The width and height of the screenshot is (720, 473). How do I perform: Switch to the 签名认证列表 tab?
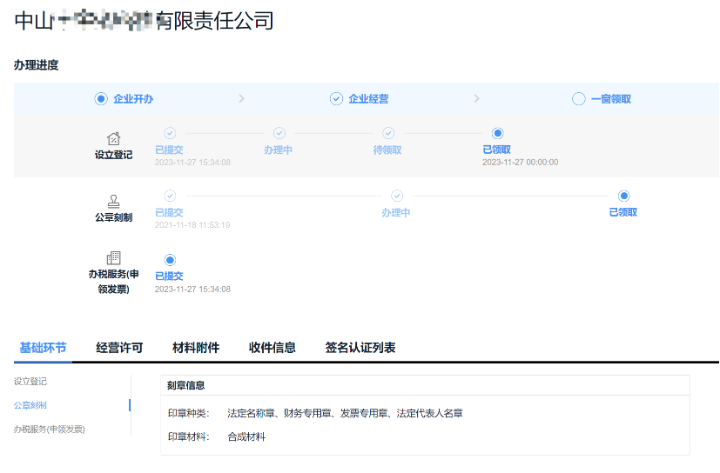360,348
